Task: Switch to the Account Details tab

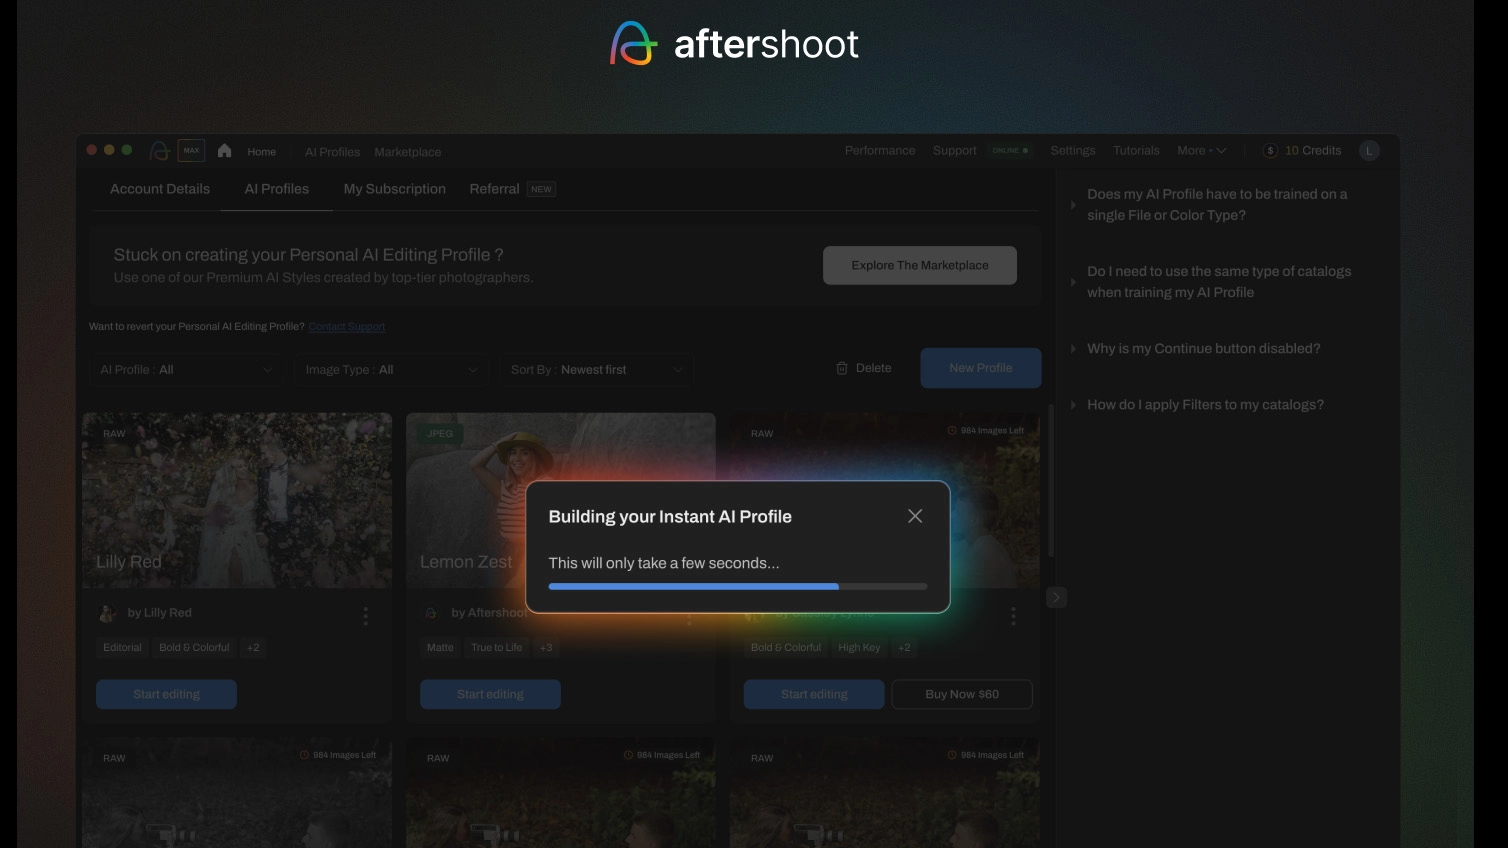Action: tap(160, 189)
